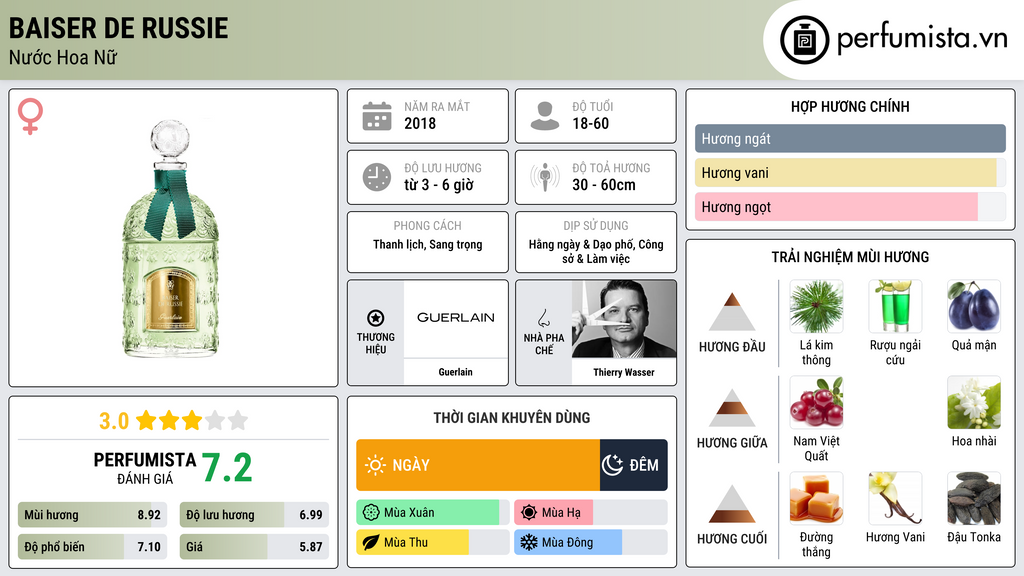Image resolution: width=1024 pixels, height=576 pixels.
Task: Click the Mùa Đông season bar
Action: (568, 543)
